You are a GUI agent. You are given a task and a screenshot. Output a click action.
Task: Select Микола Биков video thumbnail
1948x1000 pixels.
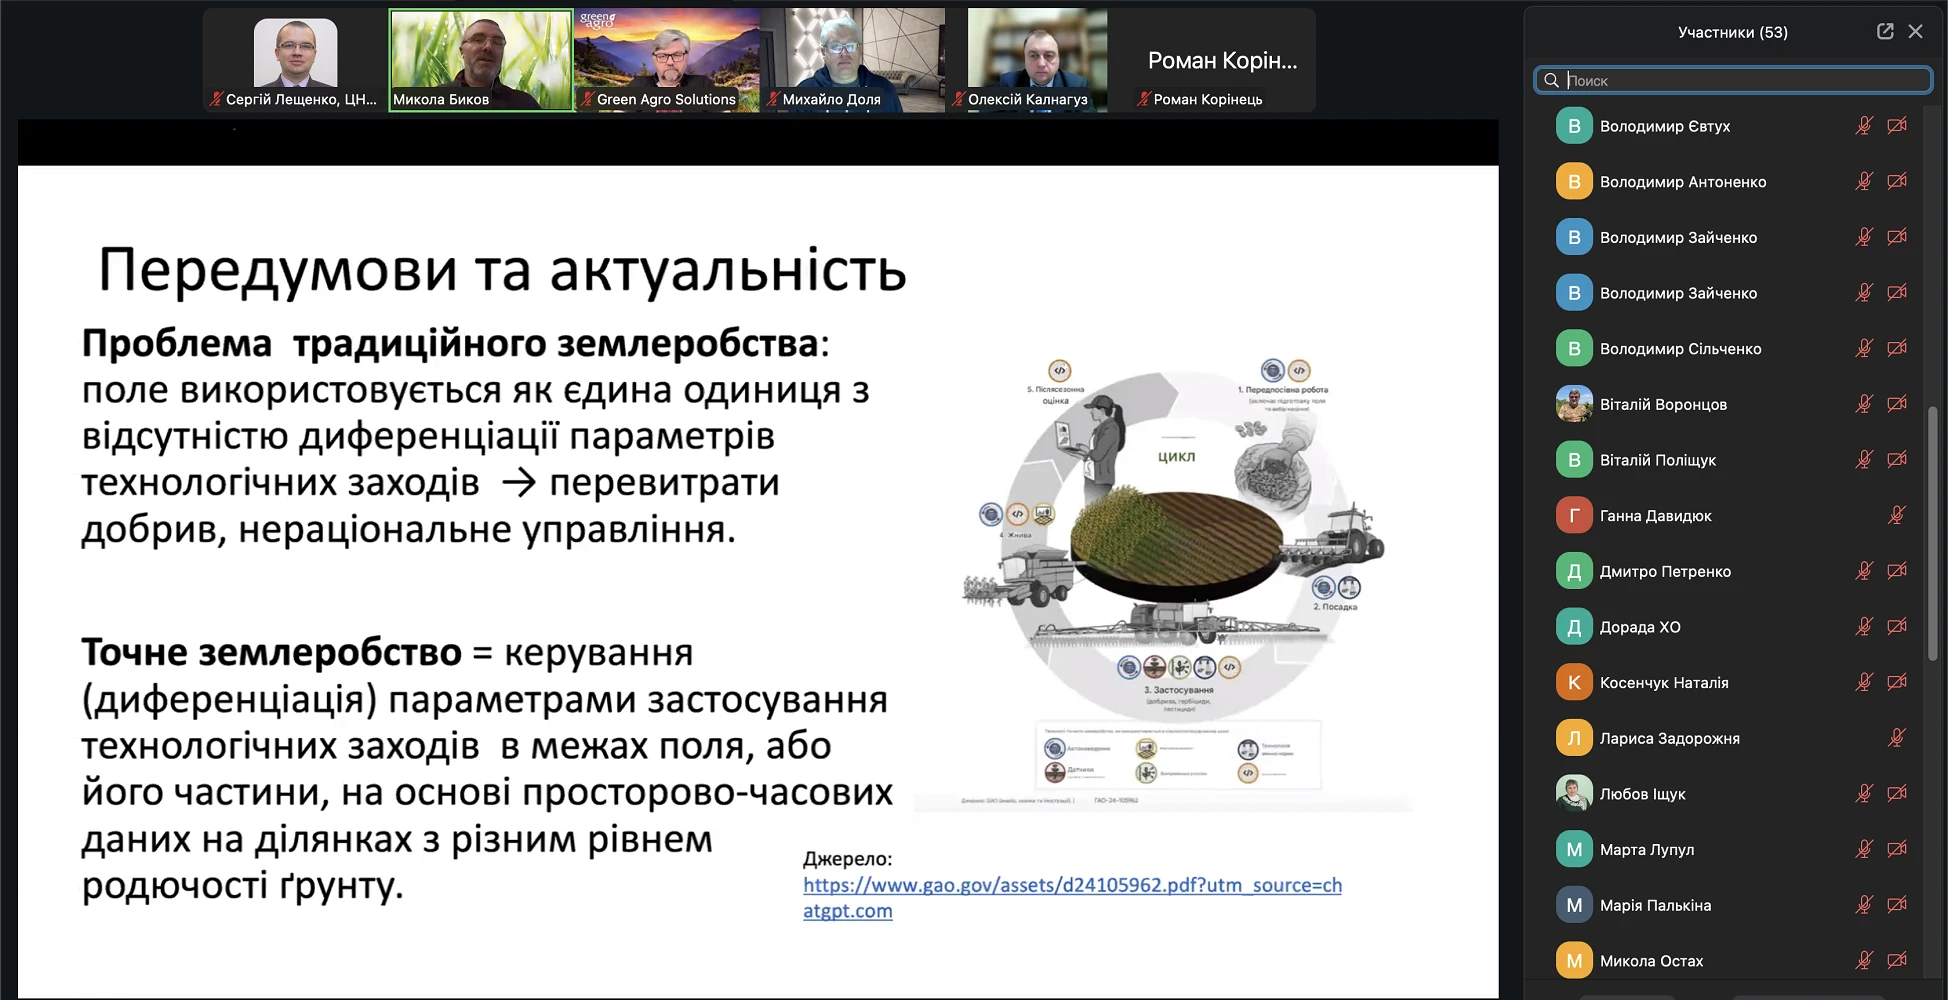(481, 60)
